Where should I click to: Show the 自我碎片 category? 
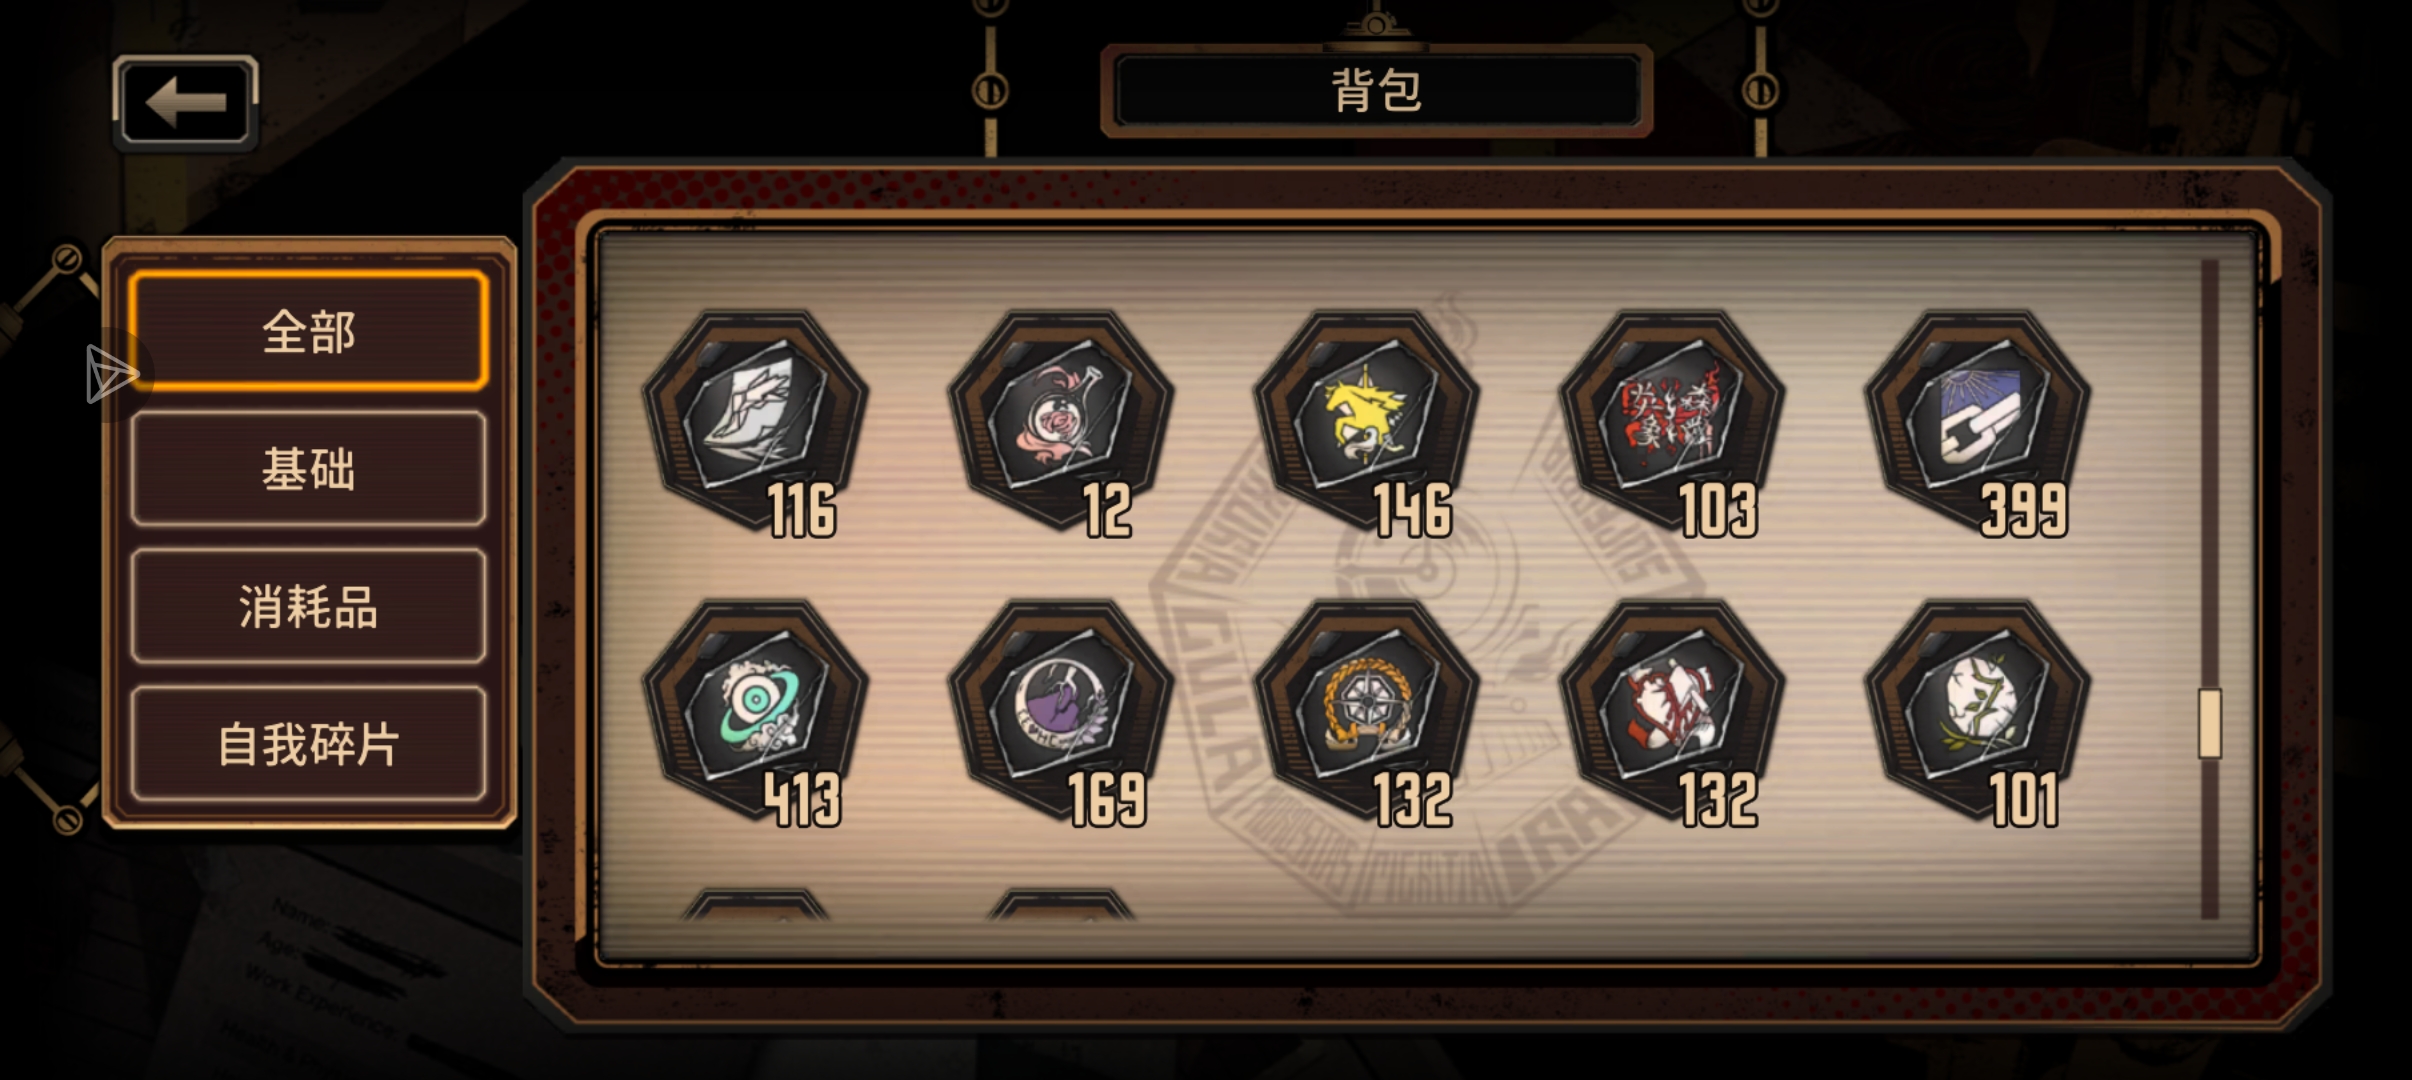click(x=309, y=744)
